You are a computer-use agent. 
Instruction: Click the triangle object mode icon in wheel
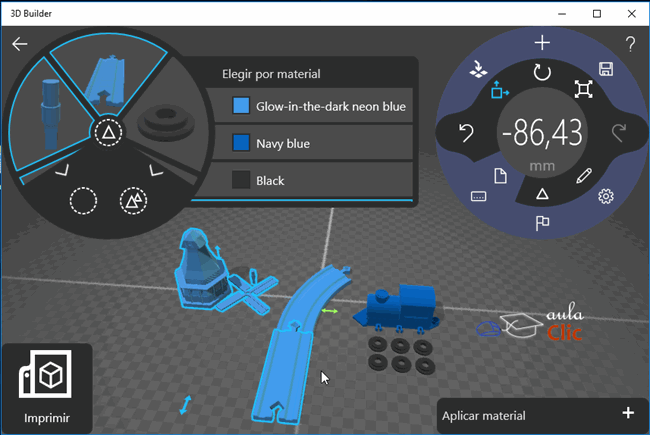pos(542,194)
